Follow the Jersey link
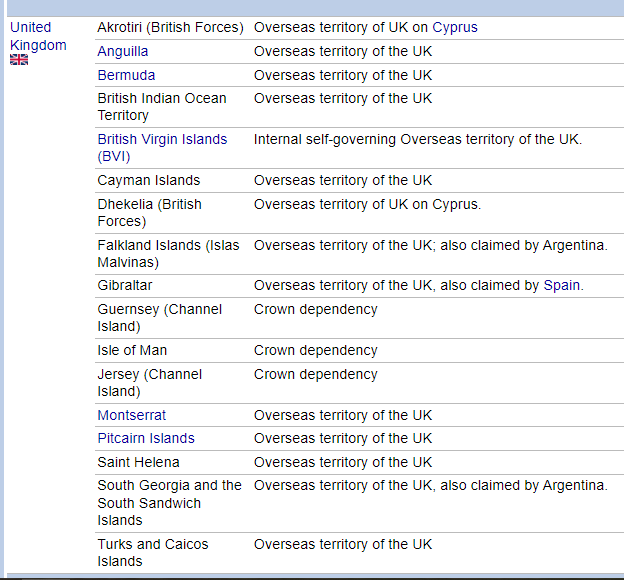Image resolution: width=624 pixels, height=580 pixels. 119,374
